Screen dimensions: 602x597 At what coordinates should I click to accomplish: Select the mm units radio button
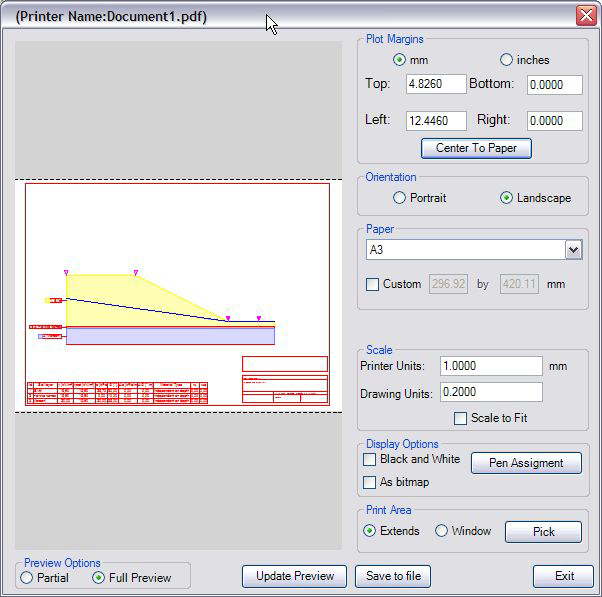[x=399, y=60]
